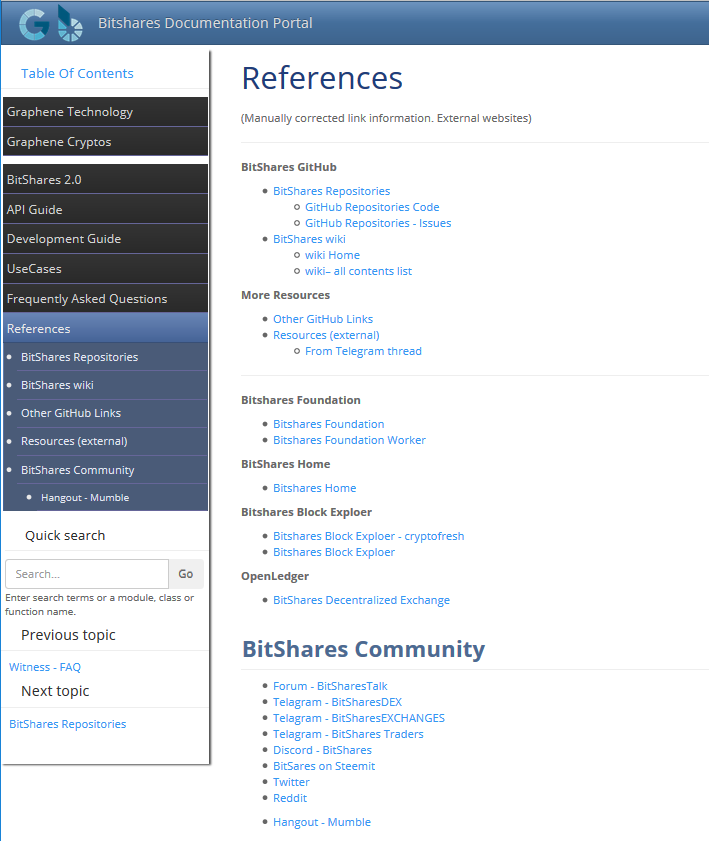The height and width of the screenshot is (841, 709).
Task: Click the Previous topic label text
Action: click(68, 635)
